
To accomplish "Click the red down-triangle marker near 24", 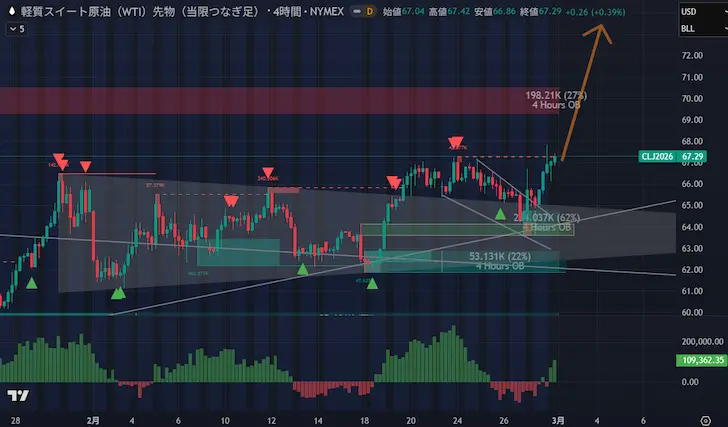I will click(x=456, y=143).
